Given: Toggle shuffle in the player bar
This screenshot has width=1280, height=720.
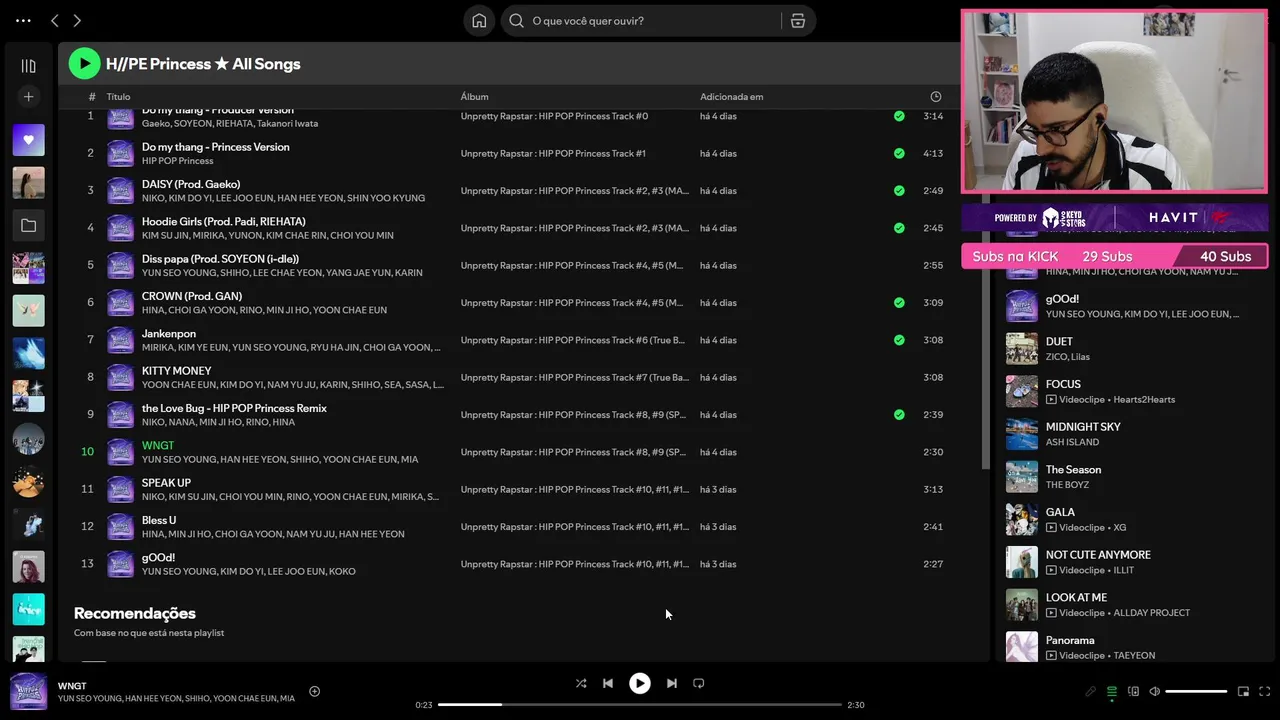Looking at the screenshot, I should pos(581,683).
